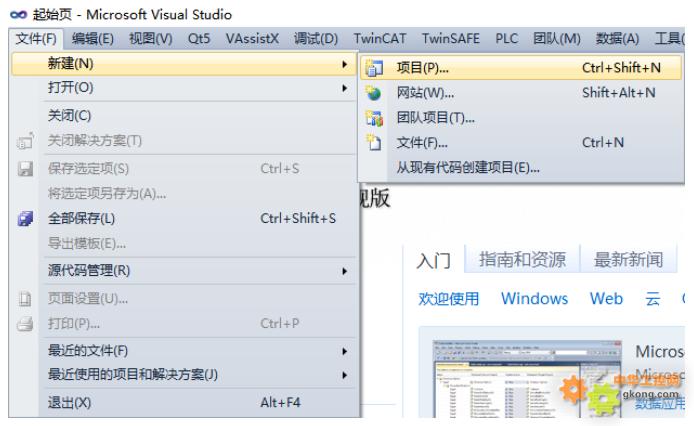Open the TwinCAT menu
This screenshot has width=694, height=426.
[x=380, y=39]
